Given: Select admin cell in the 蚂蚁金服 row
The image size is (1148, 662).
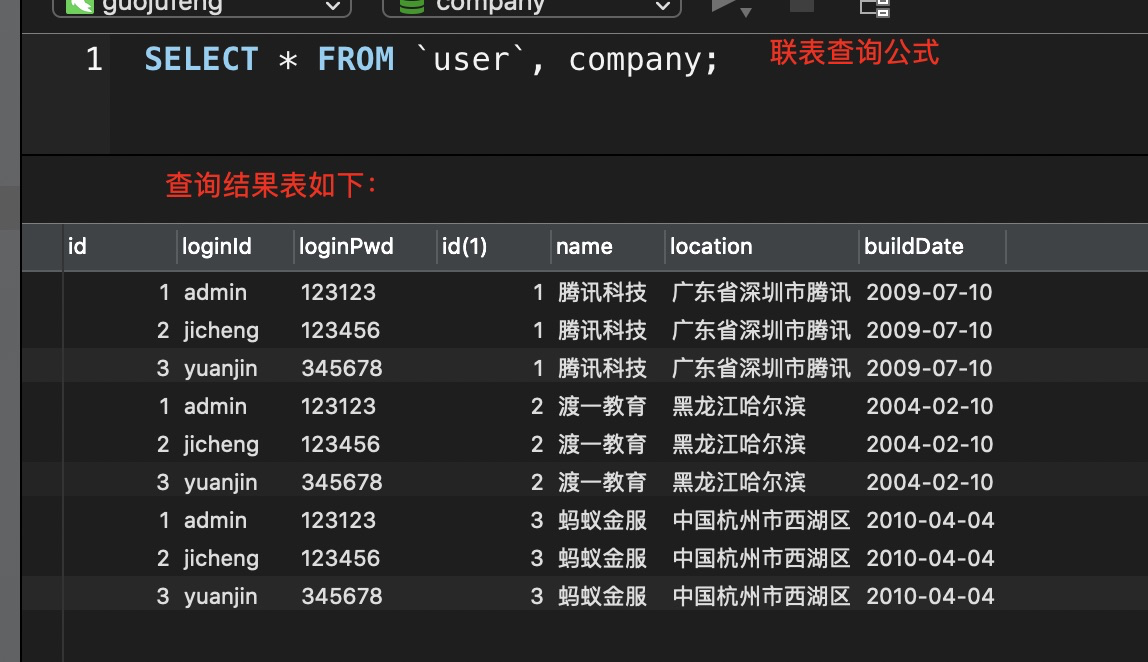Looking at the screenshot, I should pos(215,521).
